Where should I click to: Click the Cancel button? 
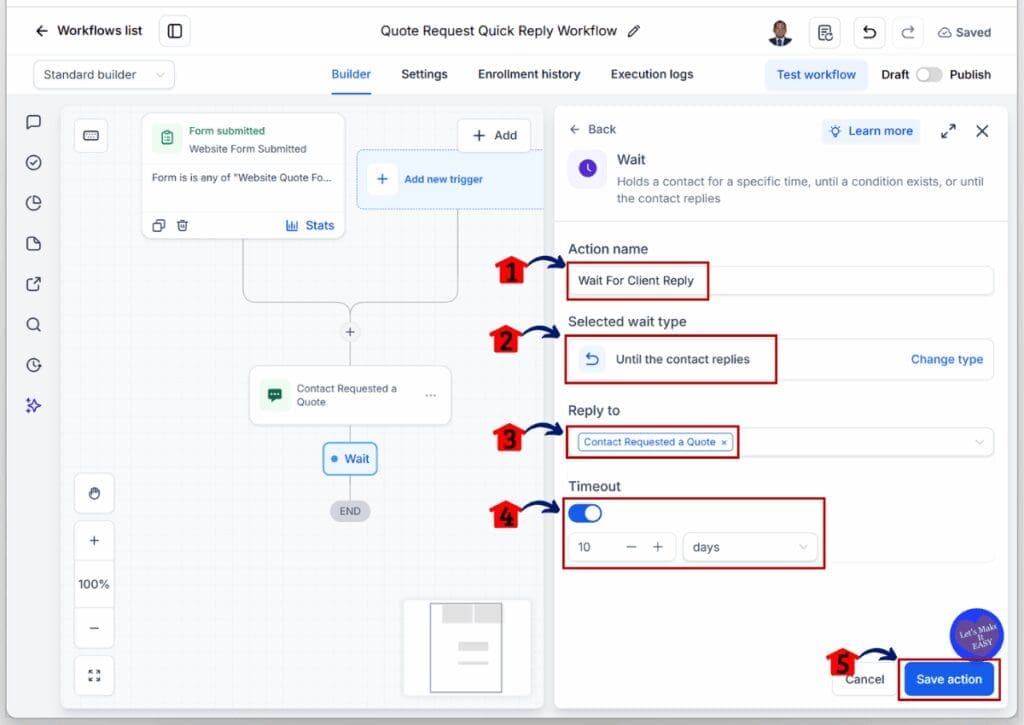point(864,679)
